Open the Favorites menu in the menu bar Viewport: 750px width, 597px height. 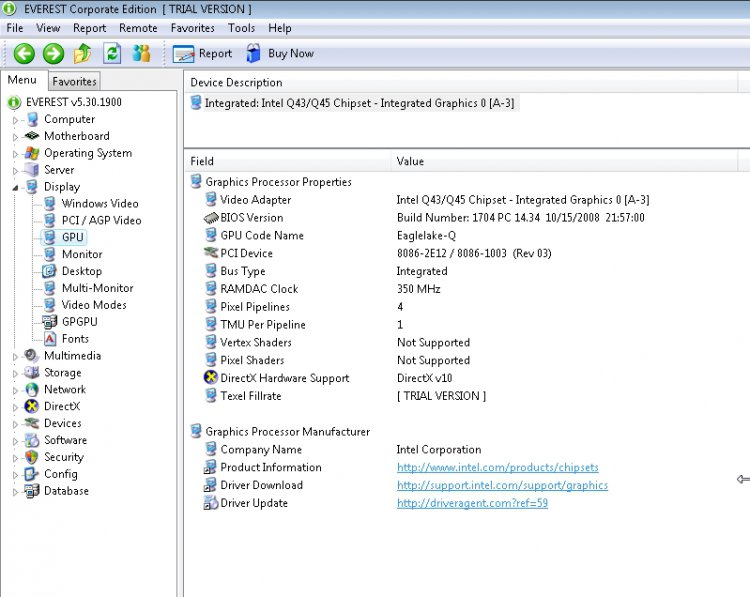pos(192,28)
